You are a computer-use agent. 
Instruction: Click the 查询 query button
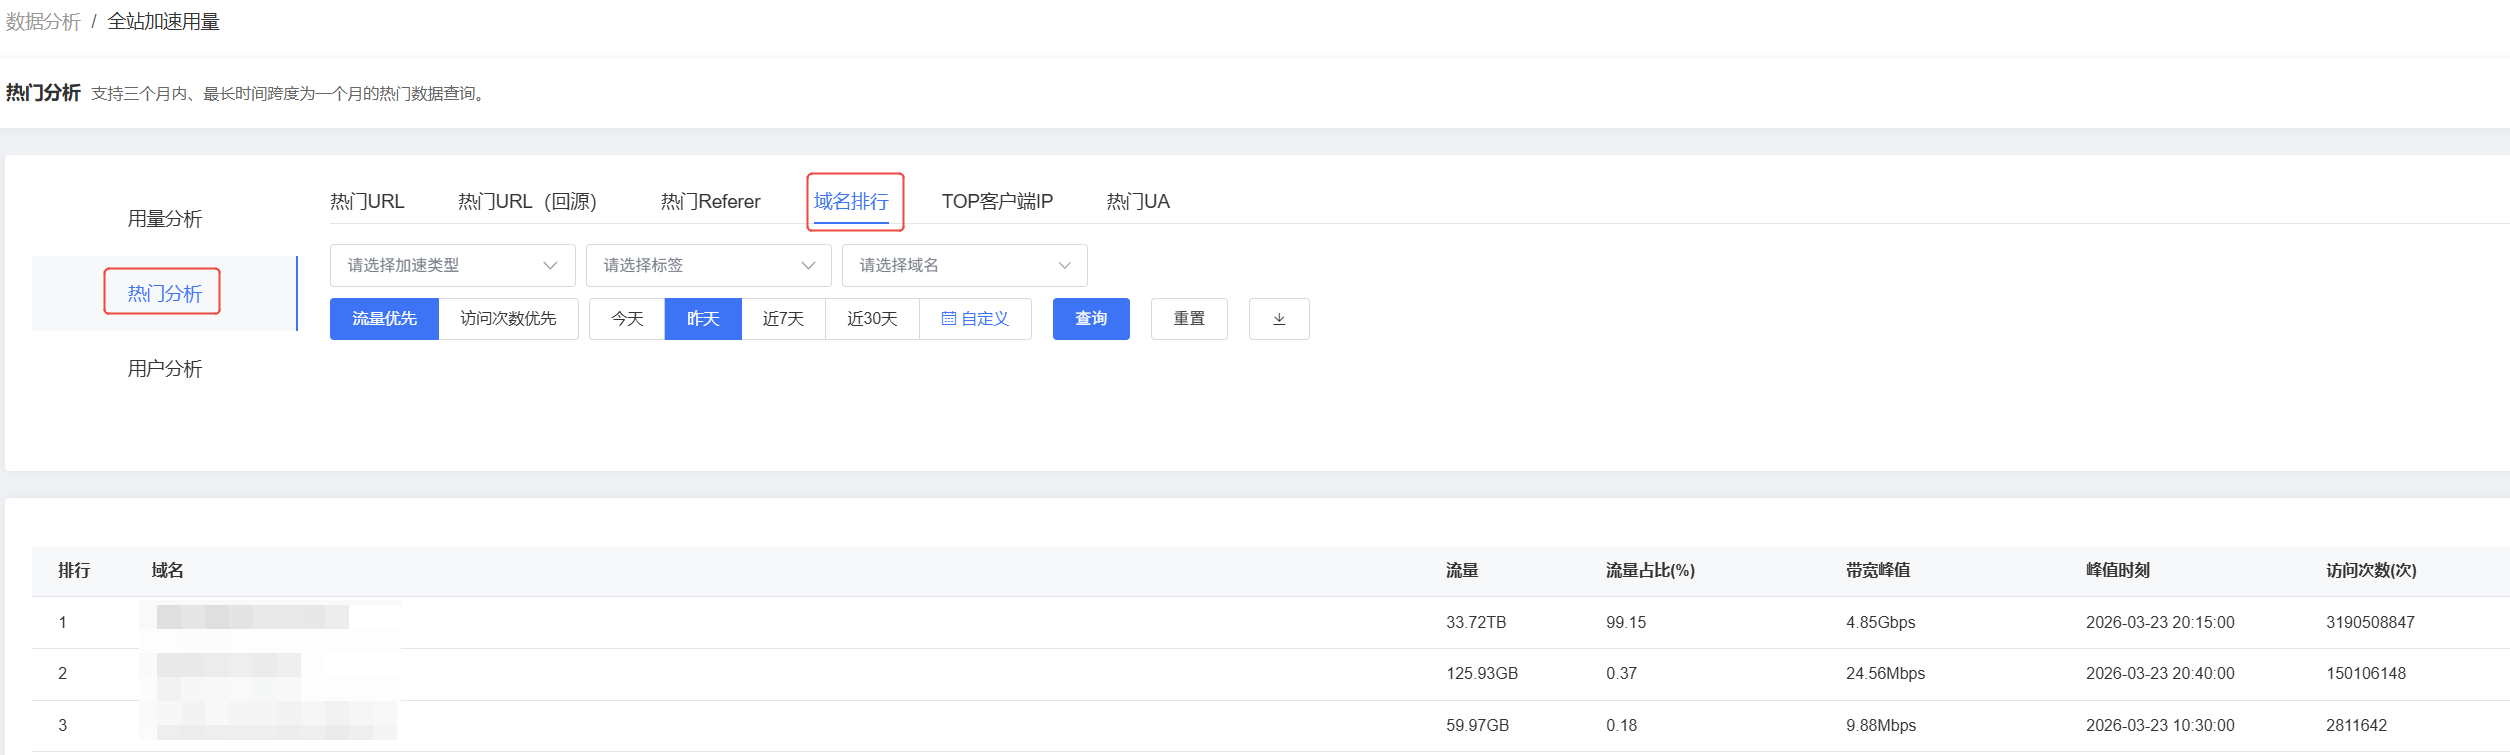(x=1091, y=319)
